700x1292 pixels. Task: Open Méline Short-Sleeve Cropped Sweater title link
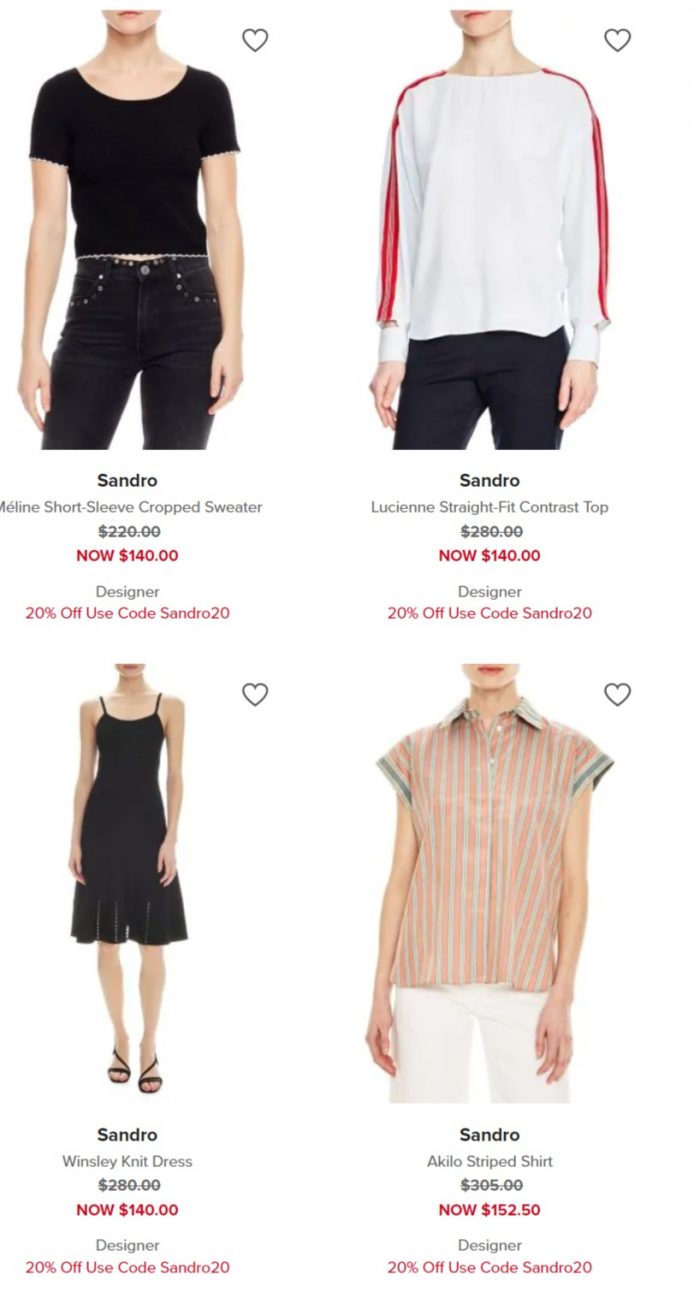tap(130, 507)
